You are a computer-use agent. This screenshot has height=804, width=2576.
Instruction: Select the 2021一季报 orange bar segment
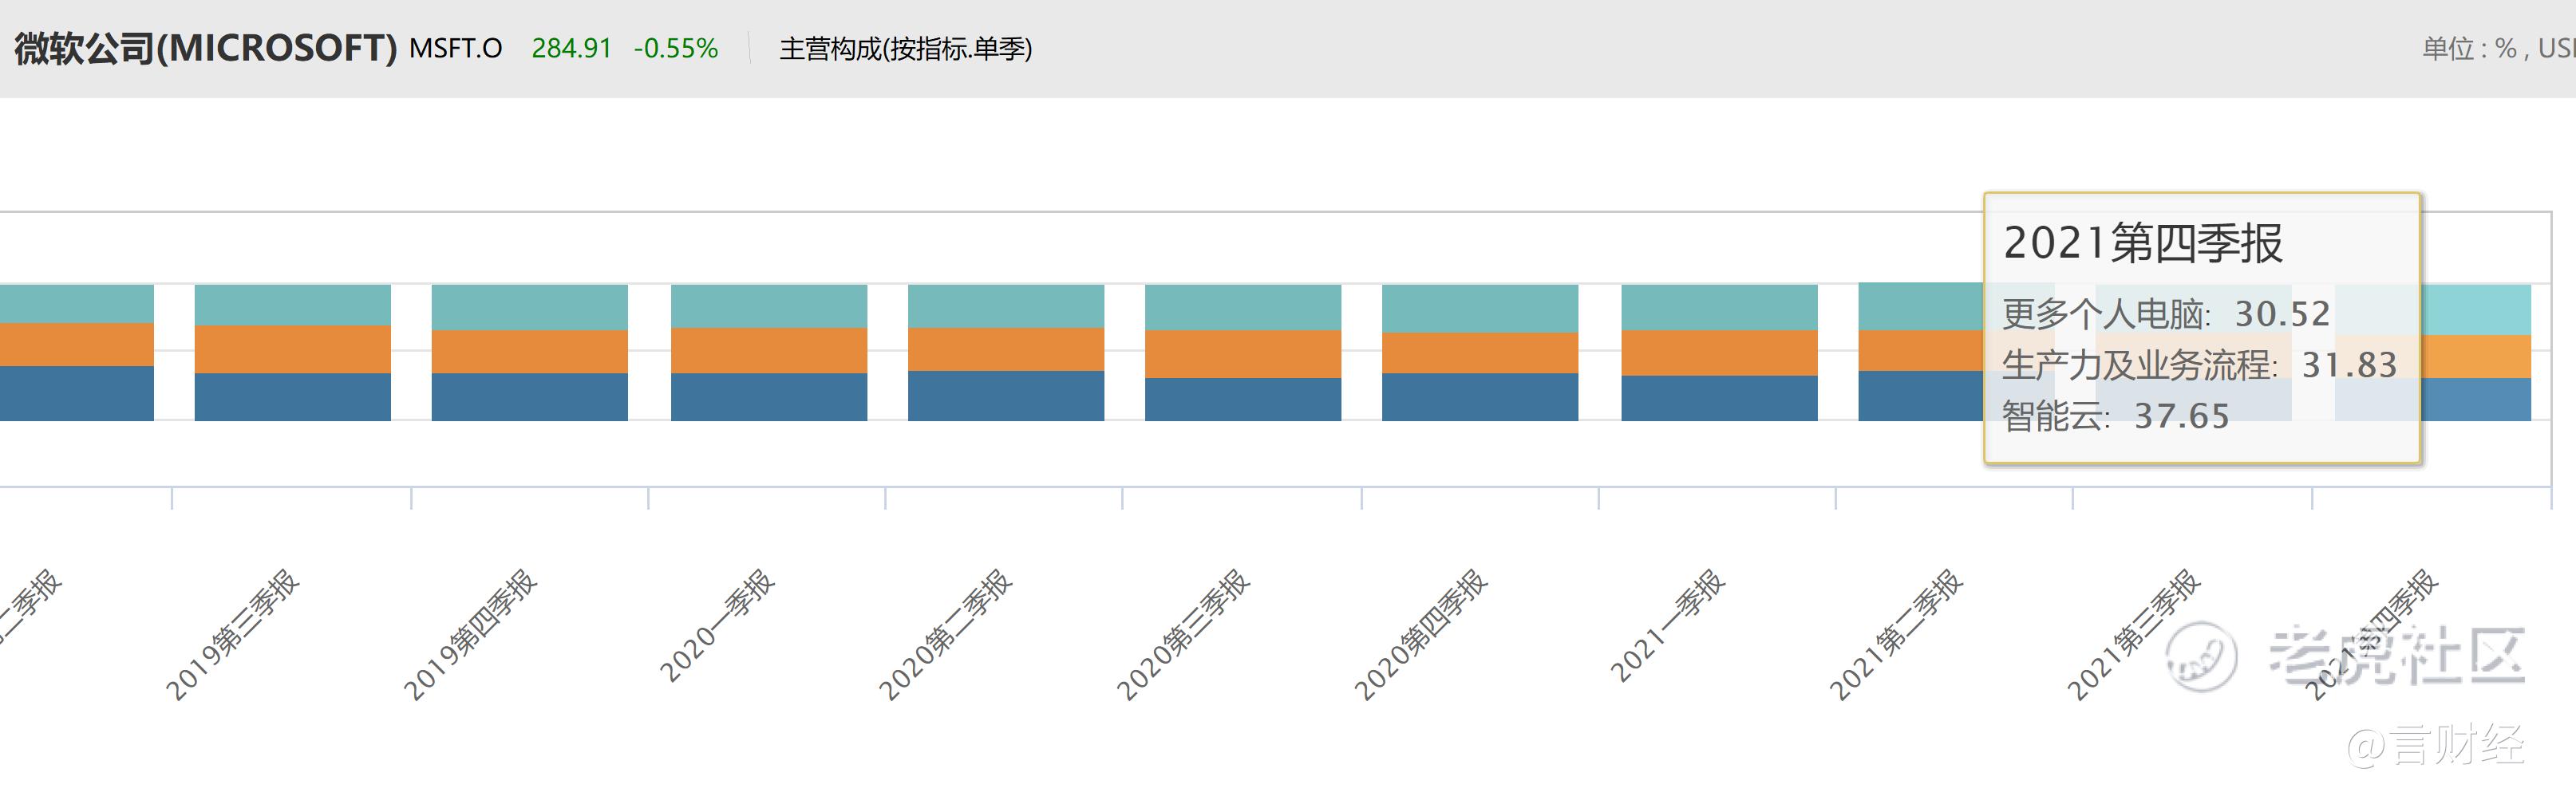click(x=1719, y=354)
